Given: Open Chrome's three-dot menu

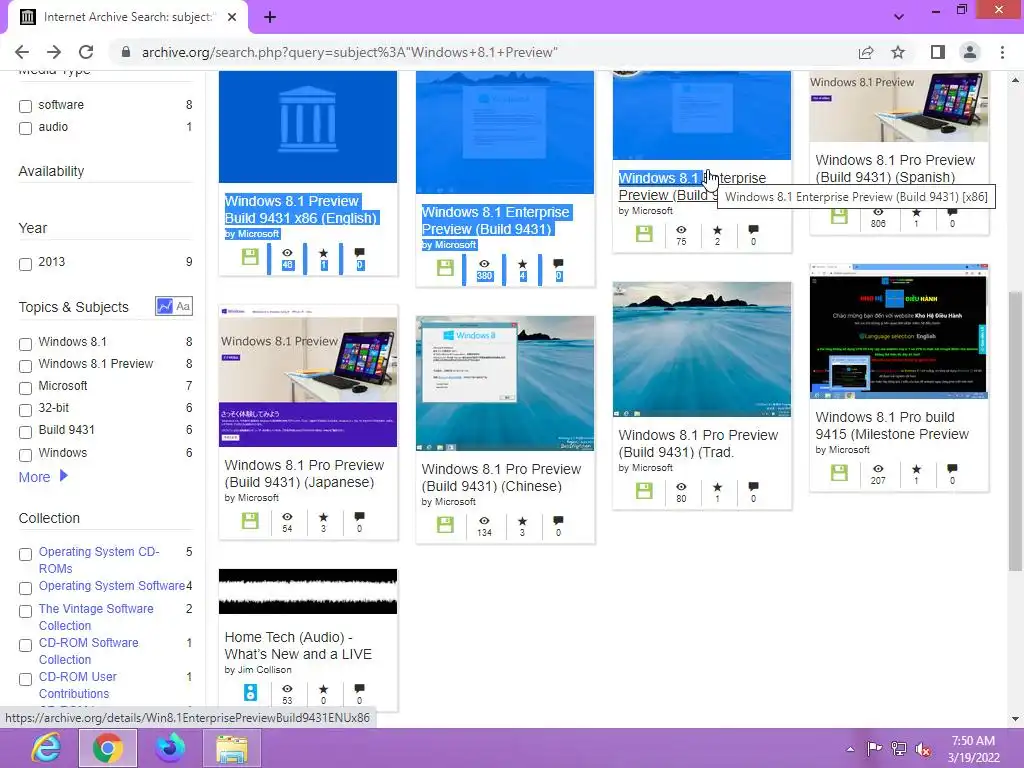Looking at the screenshot, I should tap(1002, 52).
